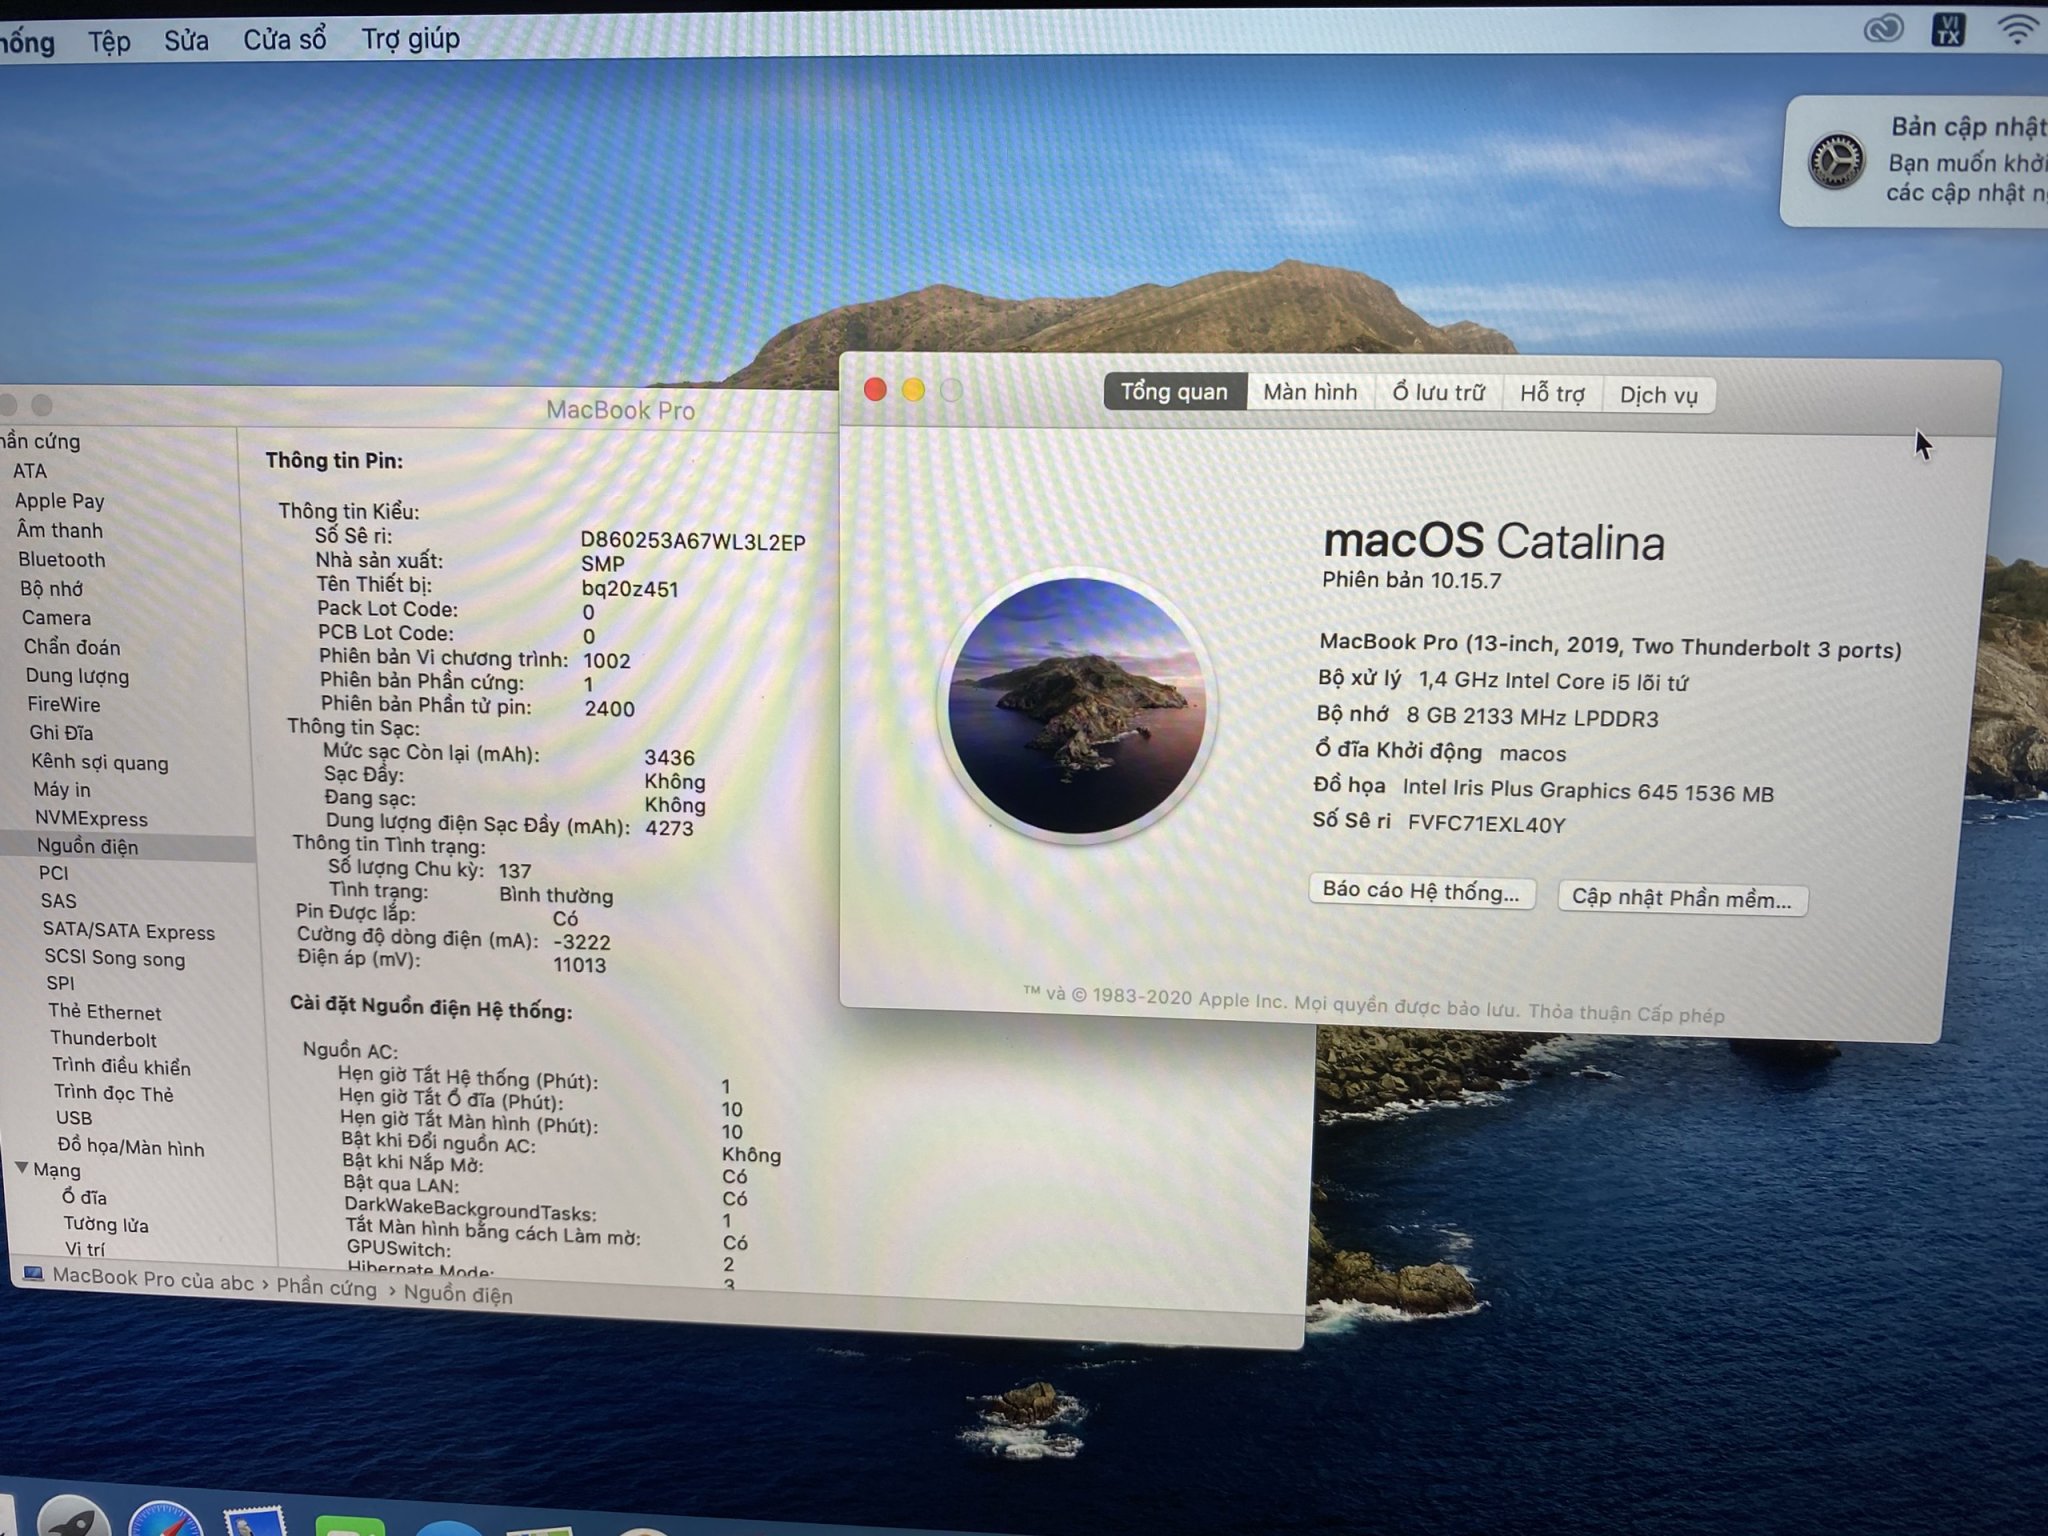
Task: Open the Cửa sổ menu
Action: click(285, 40)
